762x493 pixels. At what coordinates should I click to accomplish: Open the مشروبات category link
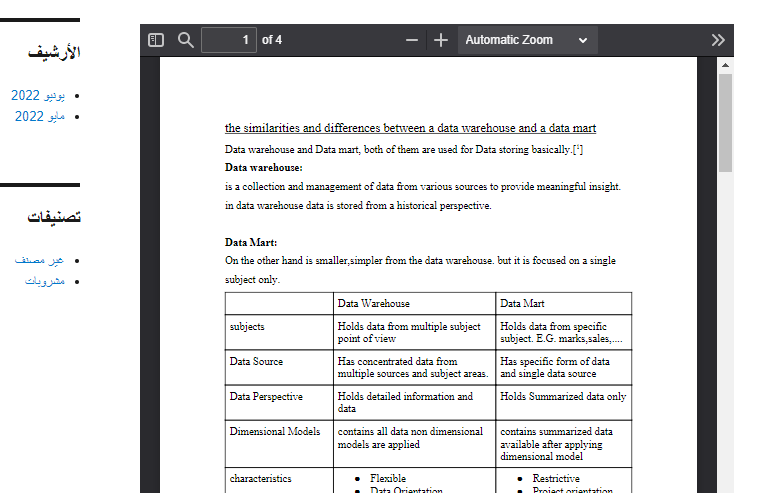[45, 281]
